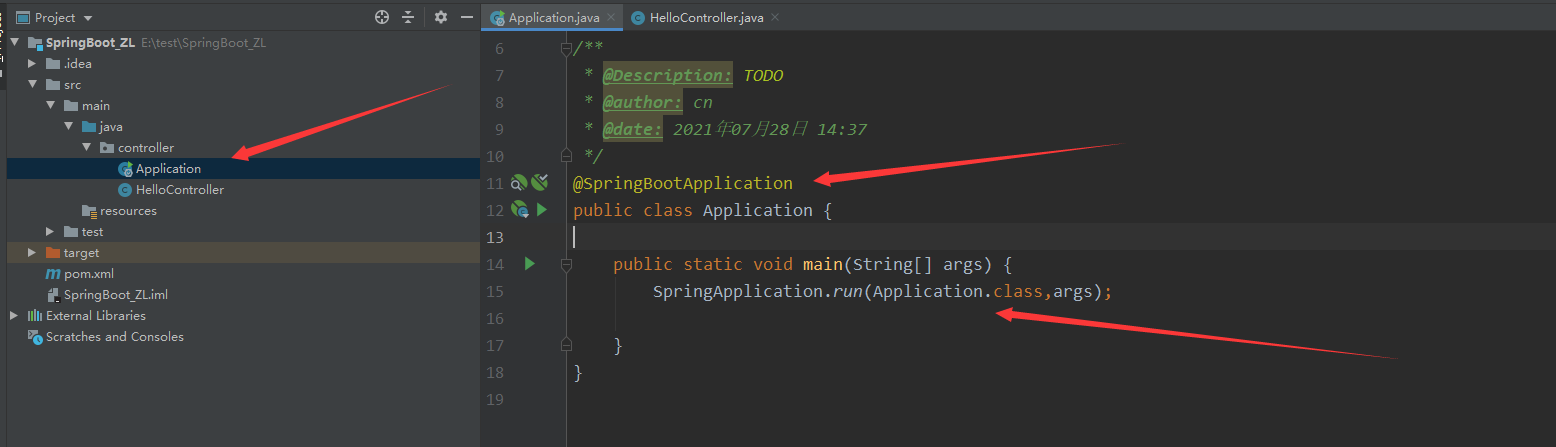Click the fold end marker on line 10
1556x447 pixels.
pos(566,157)
